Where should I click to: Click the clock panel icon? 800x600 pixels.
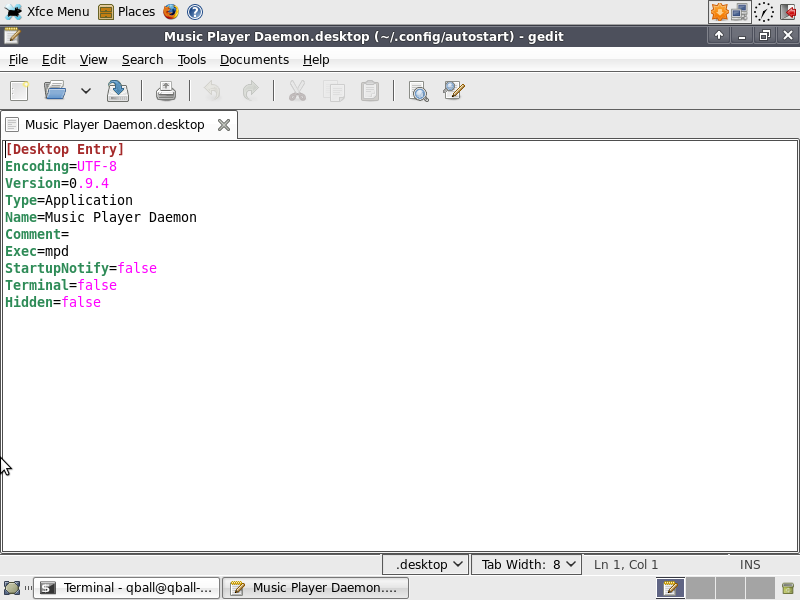(x=764, y=11)
